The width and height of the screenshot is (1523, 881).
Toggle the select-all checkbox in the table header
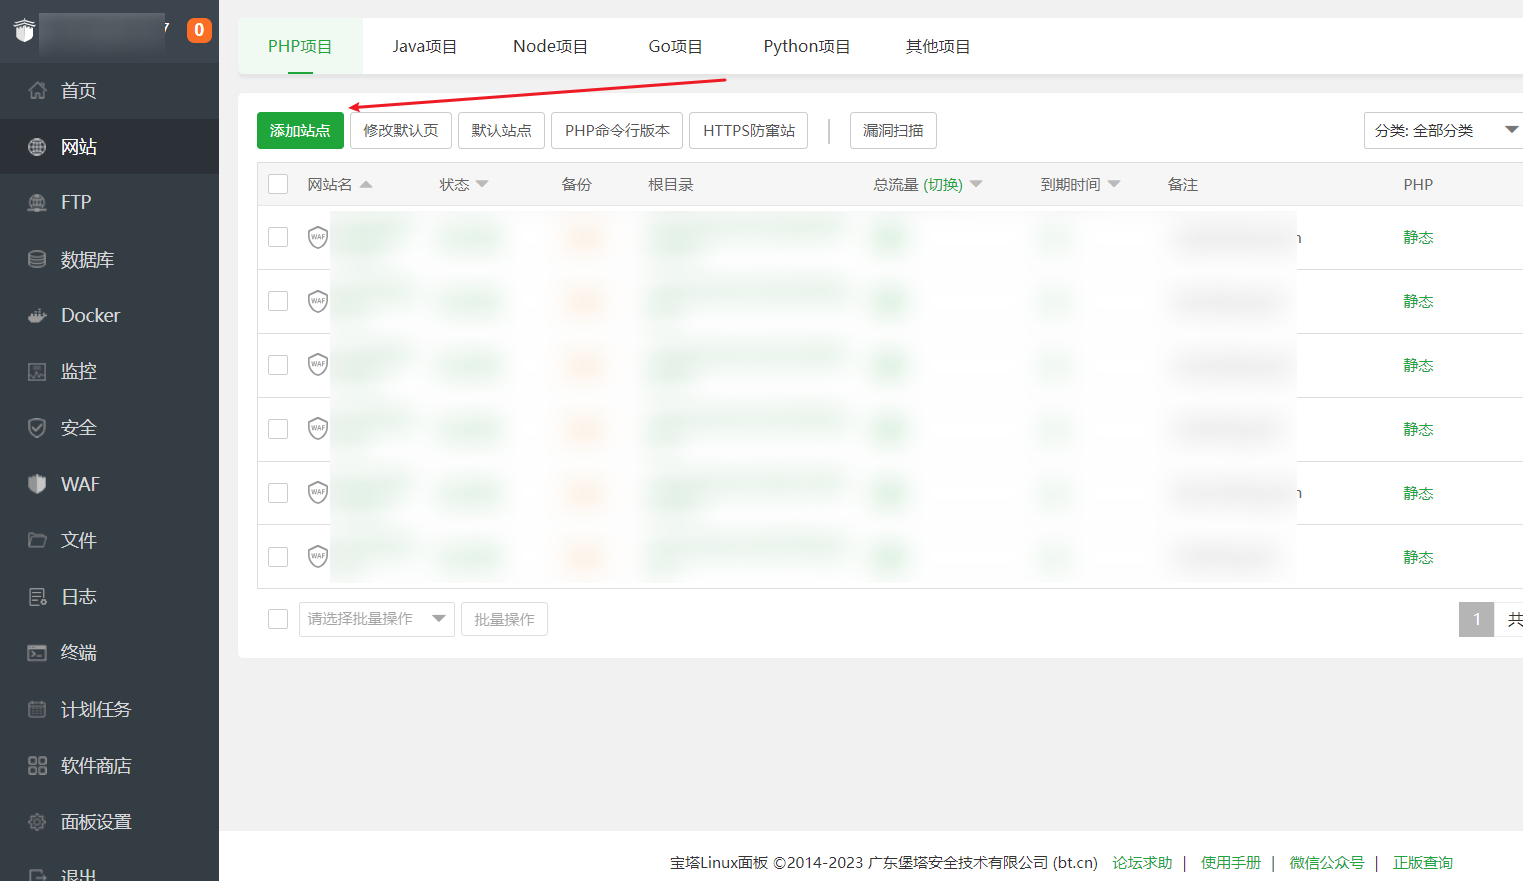pos(278,184)
